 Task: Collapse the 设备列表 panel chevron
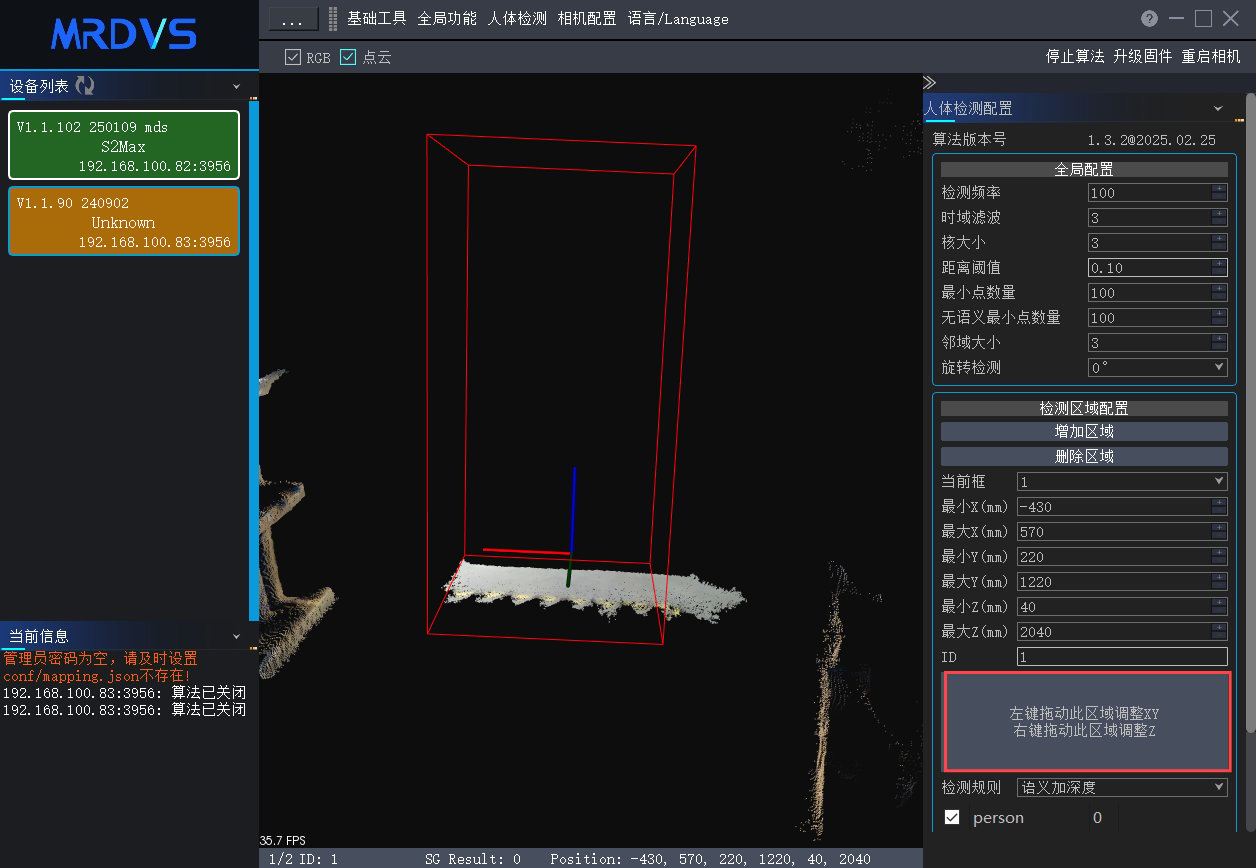click(237, 87)
